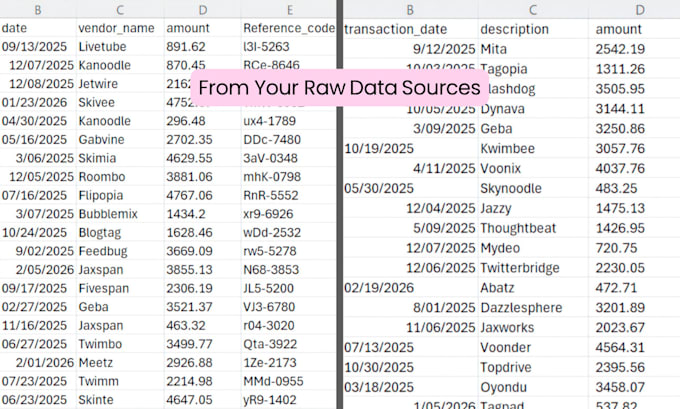Select transaction date 9/12/2025

[x=410, y=49]
